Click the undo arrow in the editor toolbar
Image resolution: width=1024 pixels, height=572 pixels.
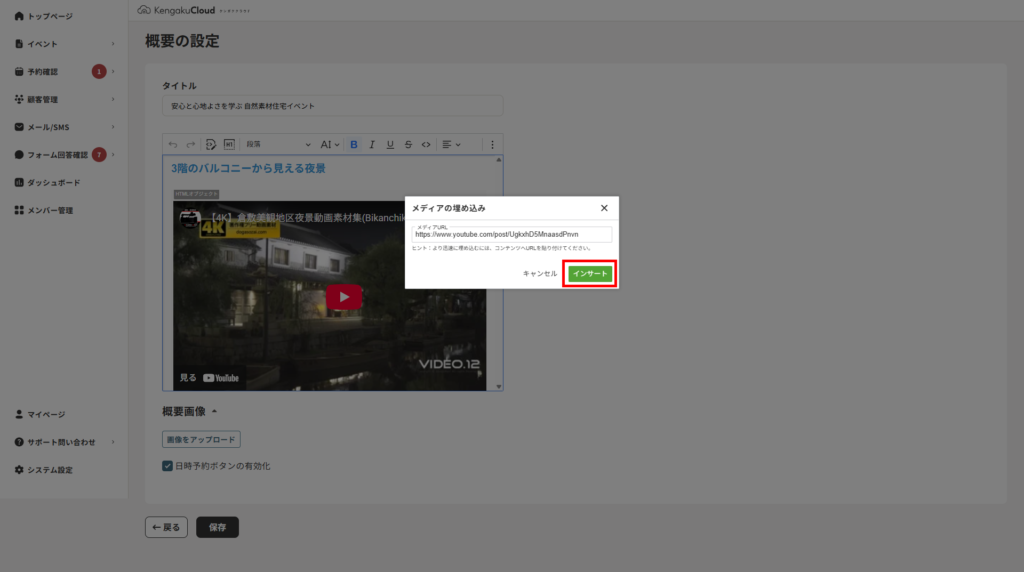173,144
